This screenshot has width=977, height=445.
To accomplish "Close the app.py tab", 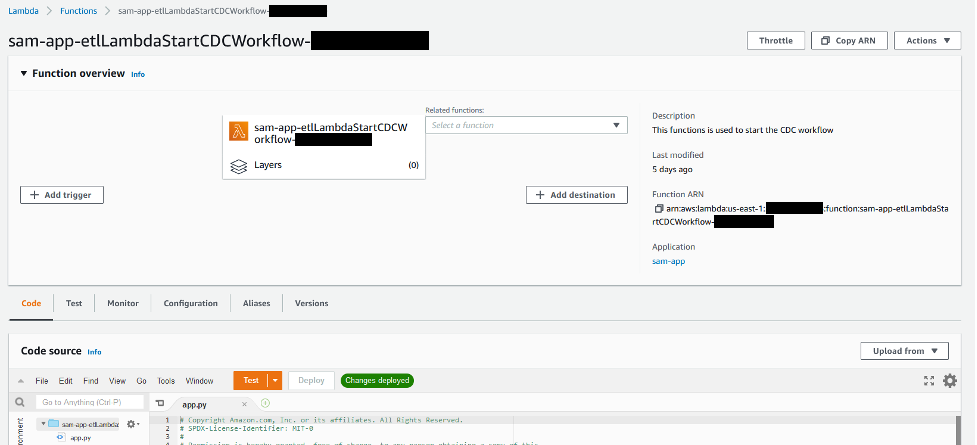I will click(x=244, y=404).
